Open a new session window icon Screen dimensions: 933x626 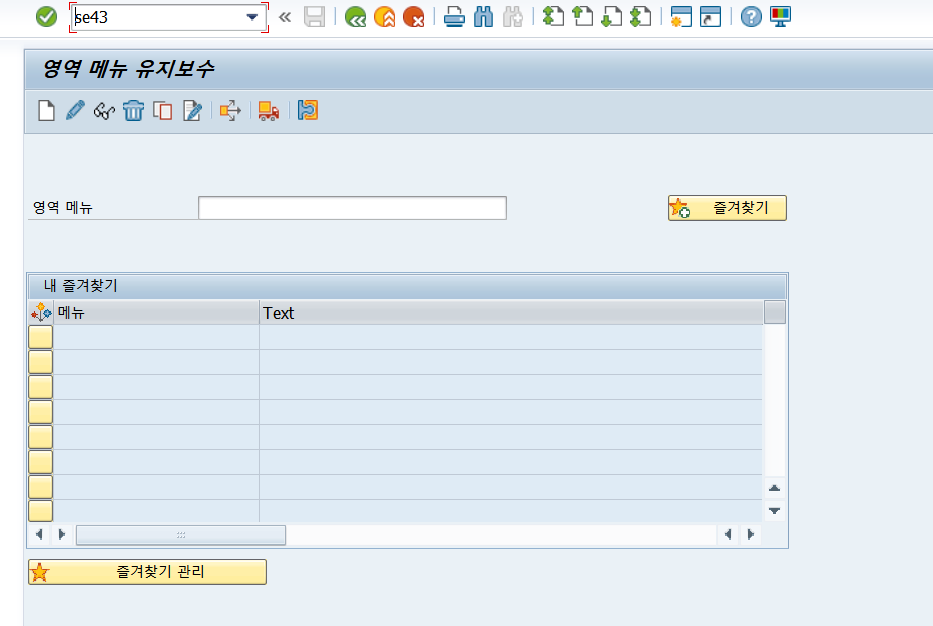click(681, 17)
